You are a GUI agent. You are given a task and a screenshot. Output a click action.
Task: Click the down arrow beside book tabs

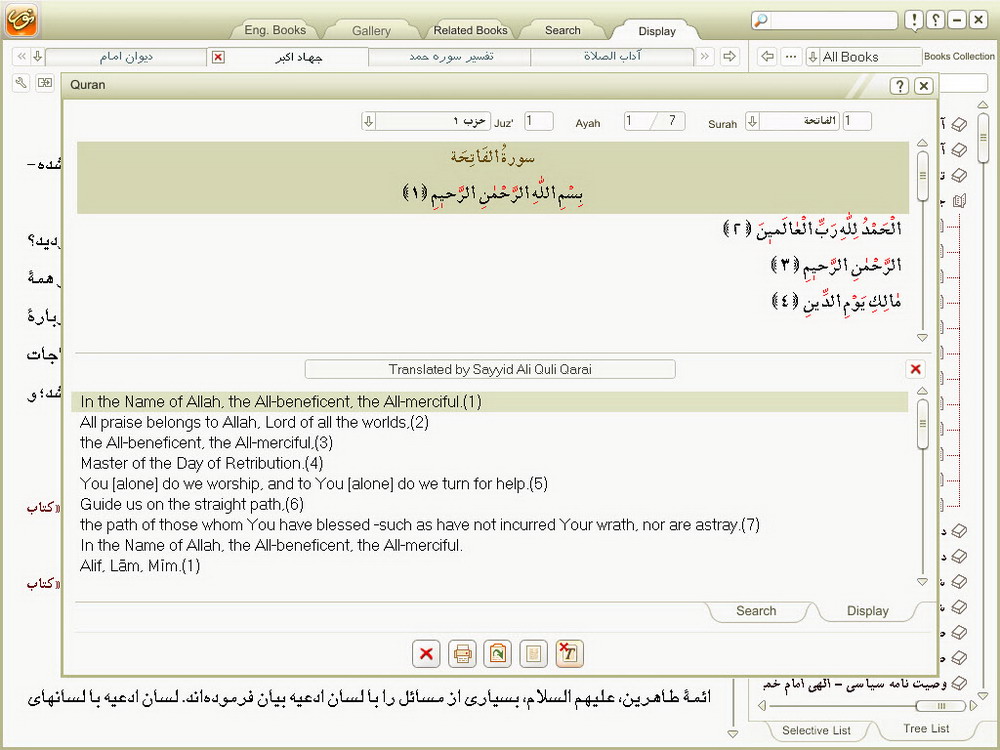[x=38, y=57]
